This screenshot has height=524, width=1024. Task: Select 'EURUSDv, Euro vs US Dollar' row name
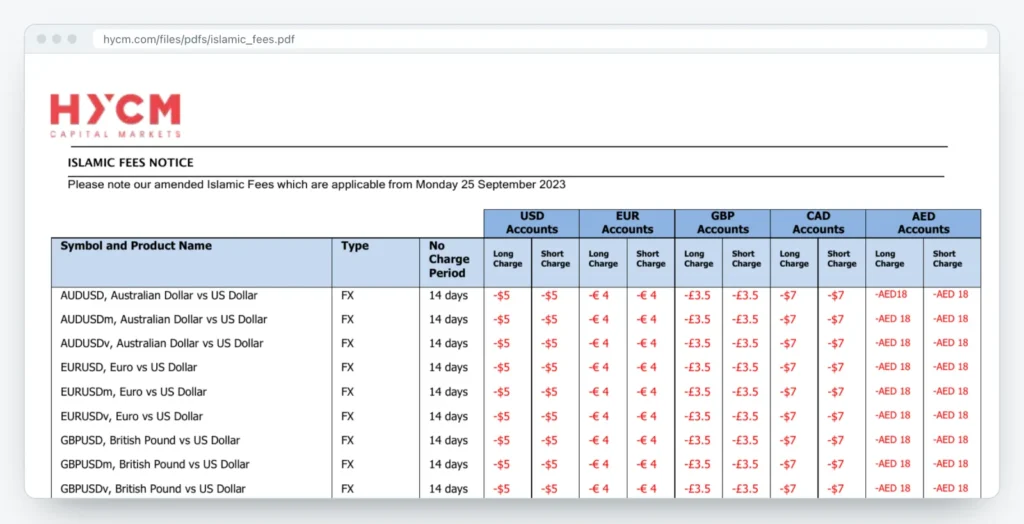pos(131,416)
